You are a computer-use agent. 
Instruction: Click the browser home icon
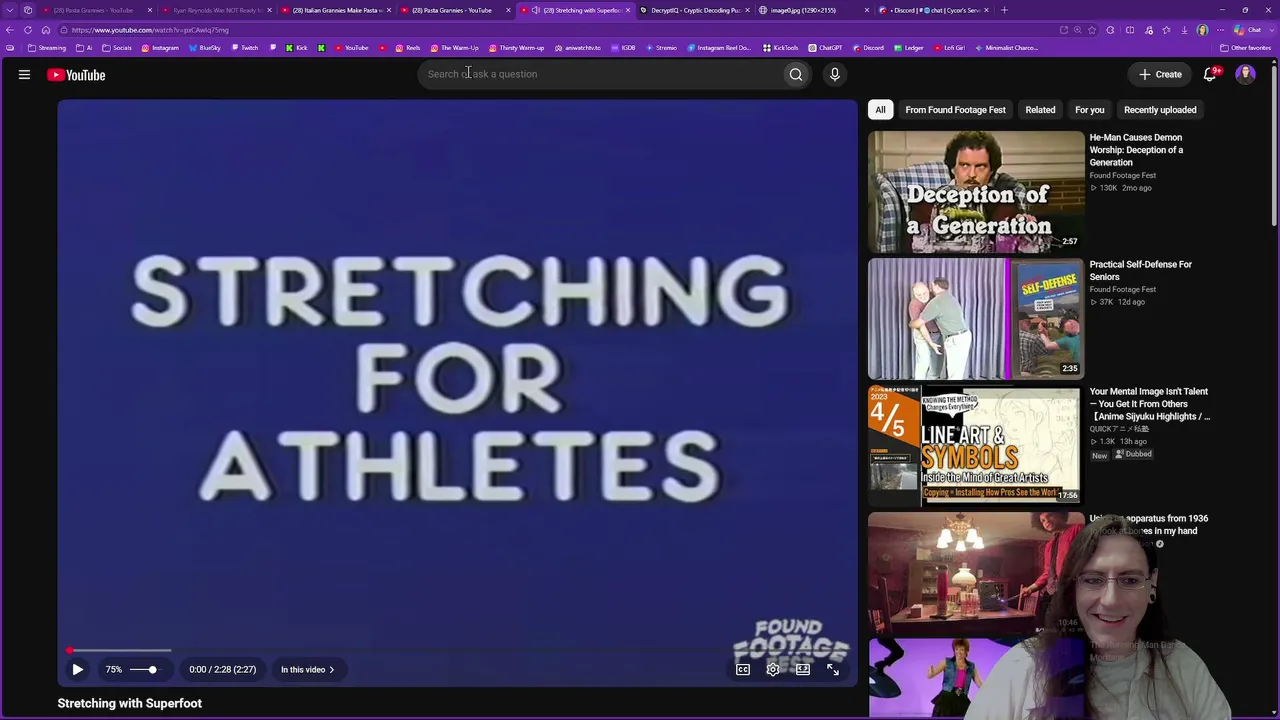click(x=45, y=30)
